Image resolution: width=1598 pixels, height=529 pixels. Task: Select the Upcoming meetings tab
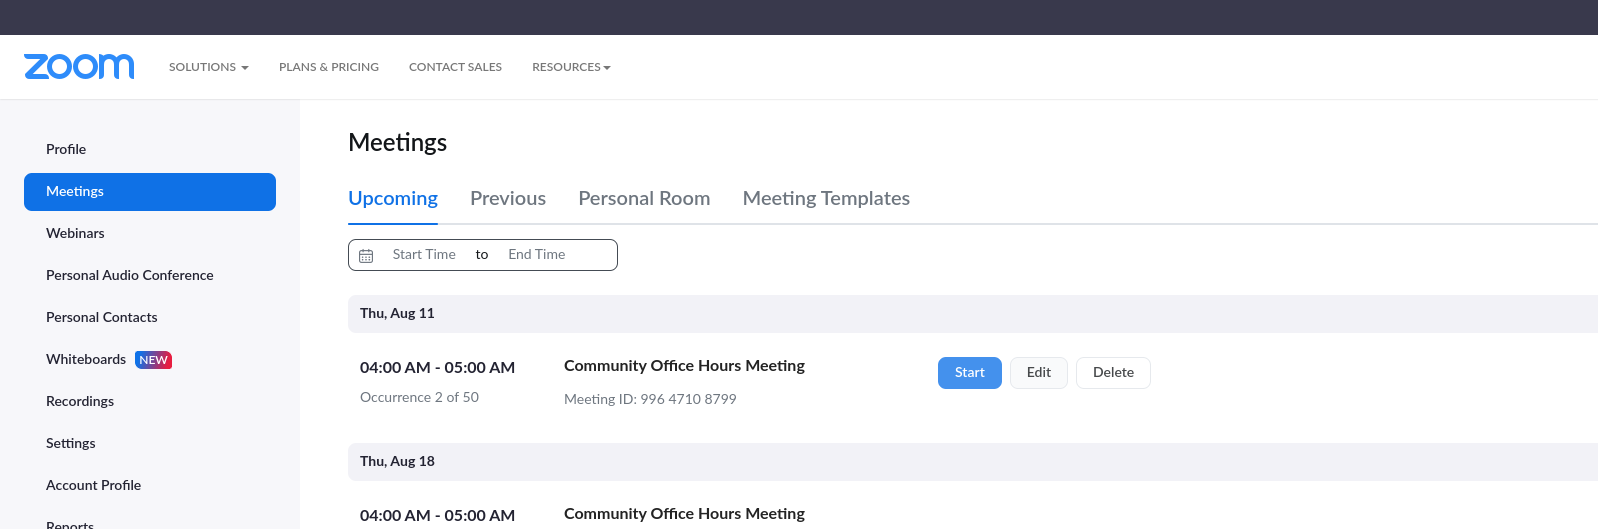pyautogui.click(x=393, y=198)
